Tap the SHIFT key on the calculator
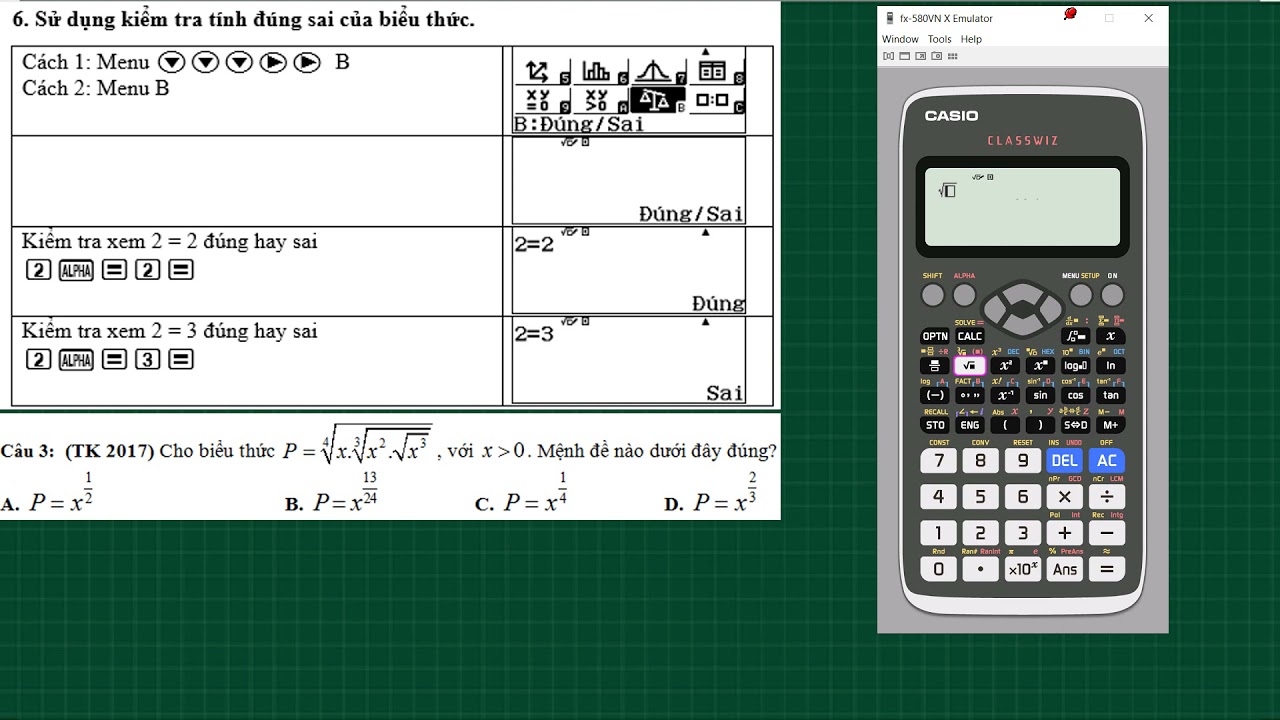 pos(933,295)
